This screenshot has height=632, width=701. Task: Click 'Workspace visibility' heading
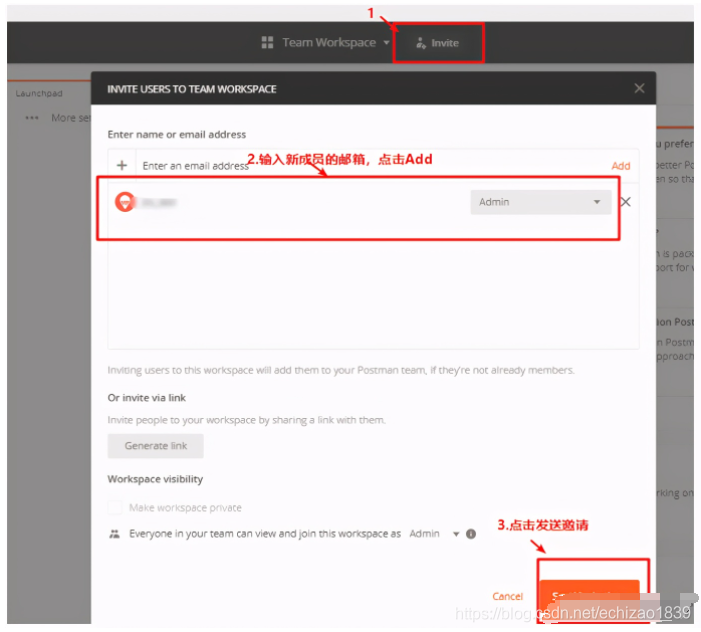coord(155,479)
